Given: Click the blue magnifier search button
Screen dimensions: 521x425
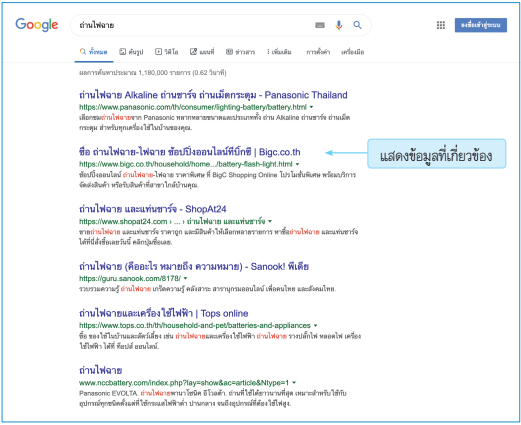Looking at the screenshot, I should (x=357, y=25).
